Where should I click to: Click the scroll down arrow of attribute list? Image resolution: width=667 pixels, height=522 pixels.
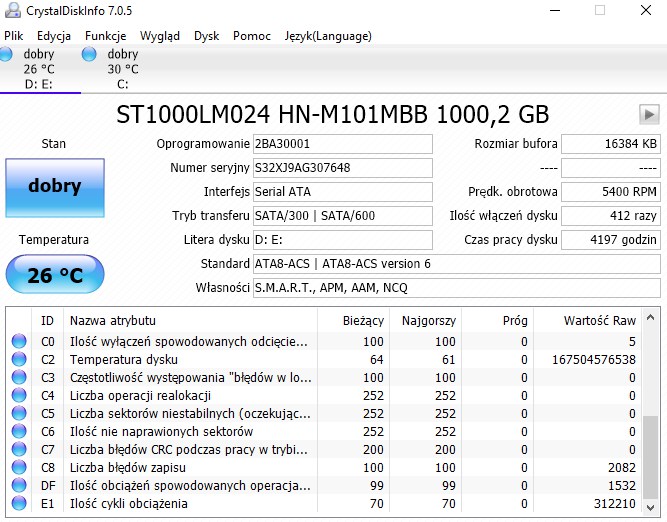point(650,507)
